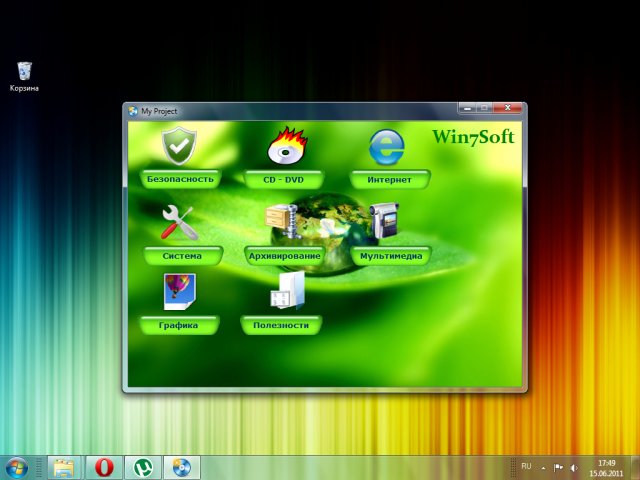Open the Архивирование category
Viewport: 640px width, 480px height.
(x=284, y=256)
